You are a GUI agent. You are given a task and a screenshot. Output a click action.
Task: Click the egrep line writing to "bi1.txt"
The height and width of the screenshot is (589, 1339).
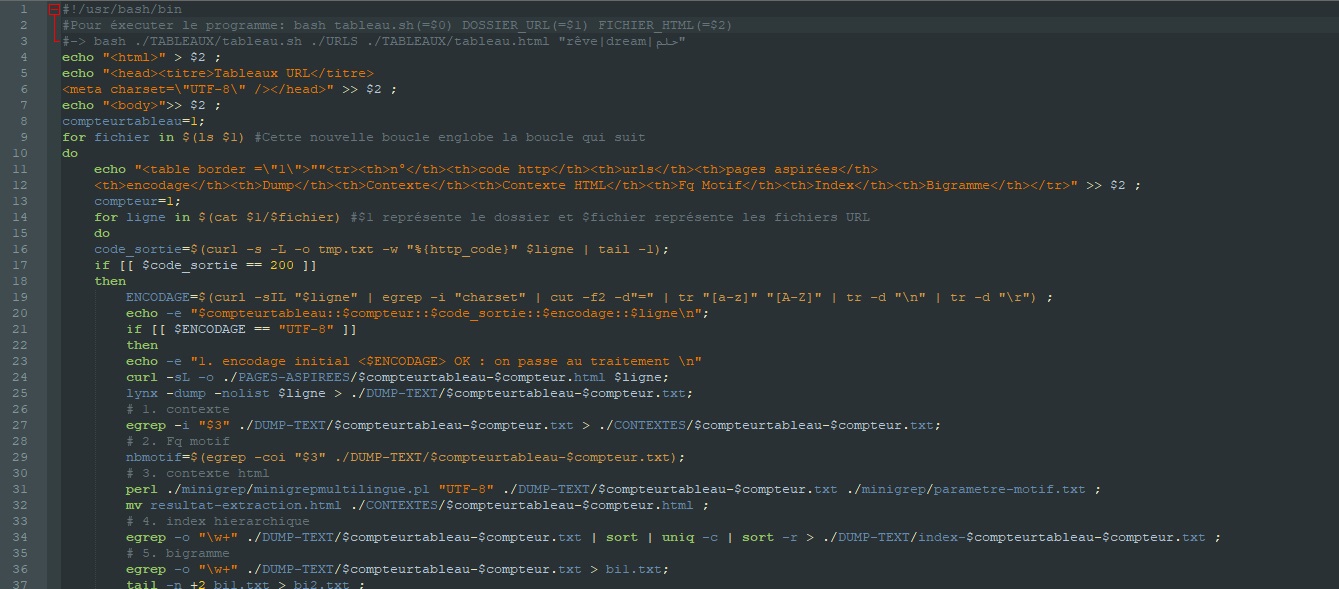[x=398, y=569]
